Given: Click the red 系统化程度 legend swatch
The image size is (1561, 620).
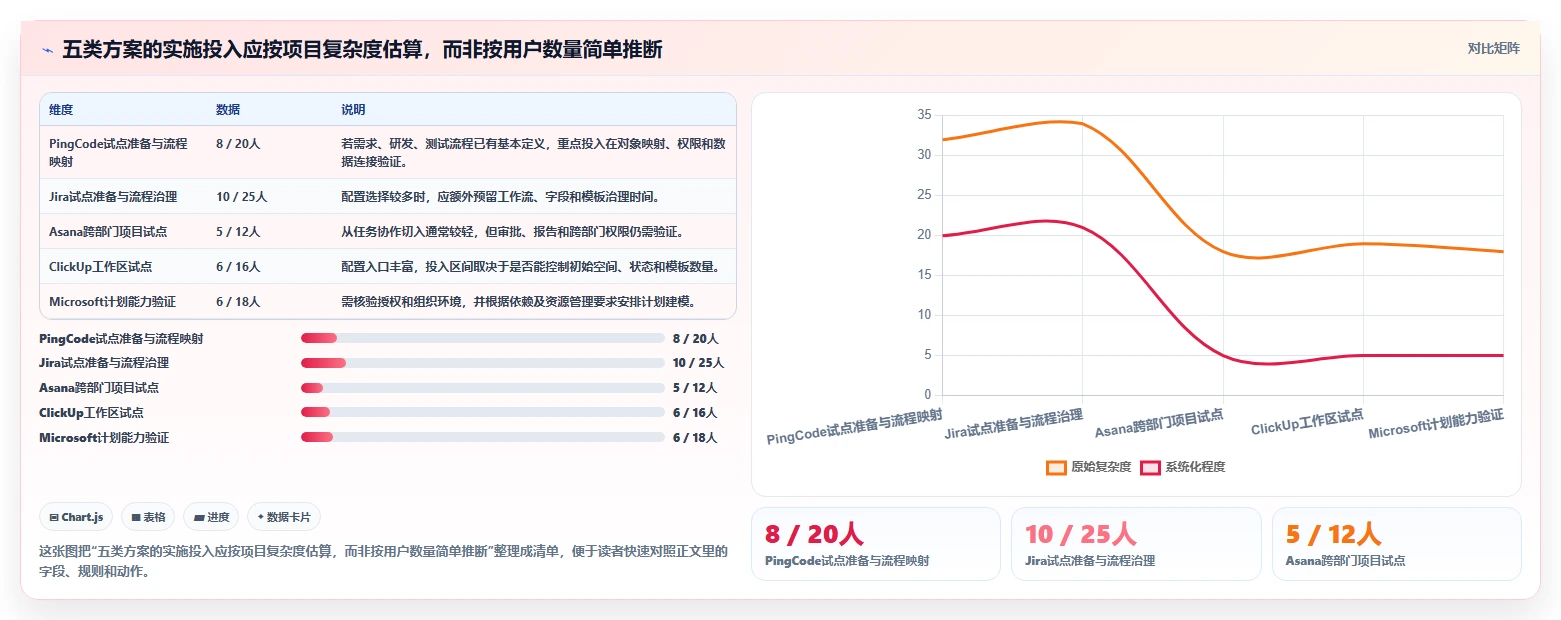Looking at the screenshot, I should coord(1150,467).
